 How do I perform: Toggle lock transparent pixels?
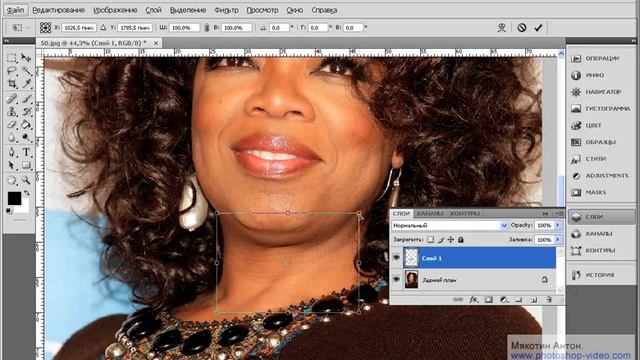click(431, 240)
